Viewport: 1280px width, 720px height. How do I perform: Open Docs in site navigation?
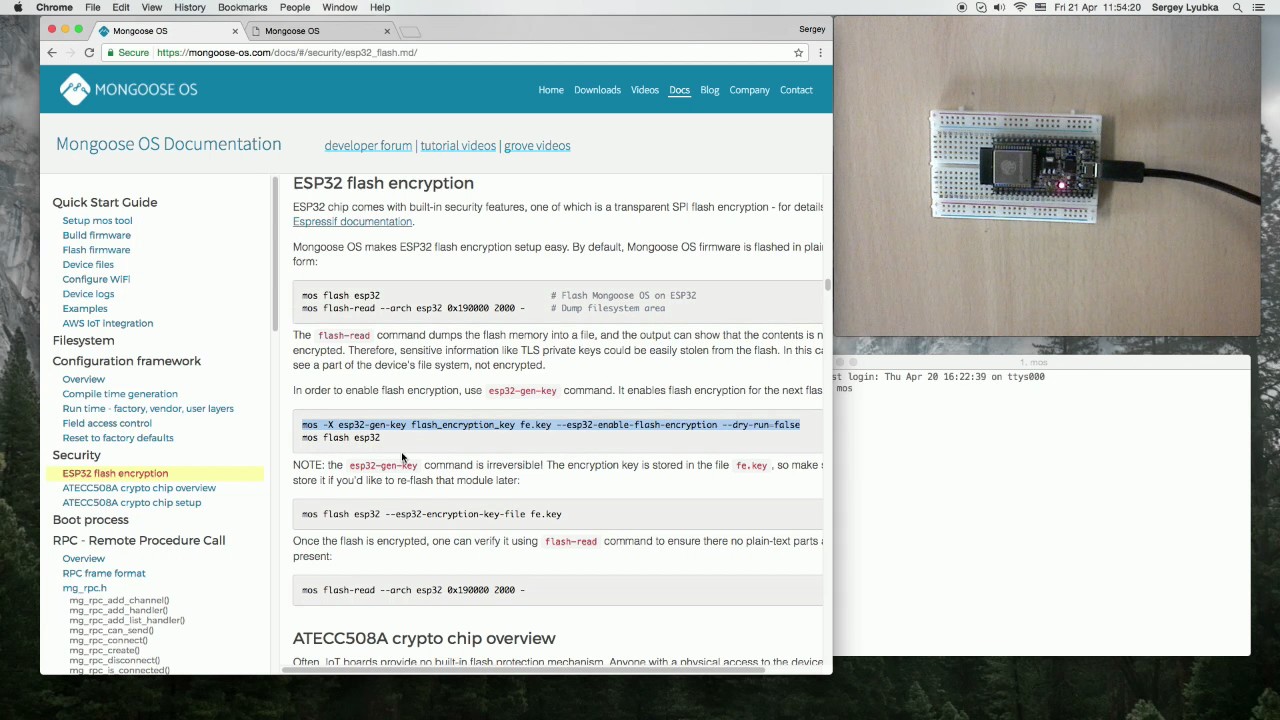(679, 90)
